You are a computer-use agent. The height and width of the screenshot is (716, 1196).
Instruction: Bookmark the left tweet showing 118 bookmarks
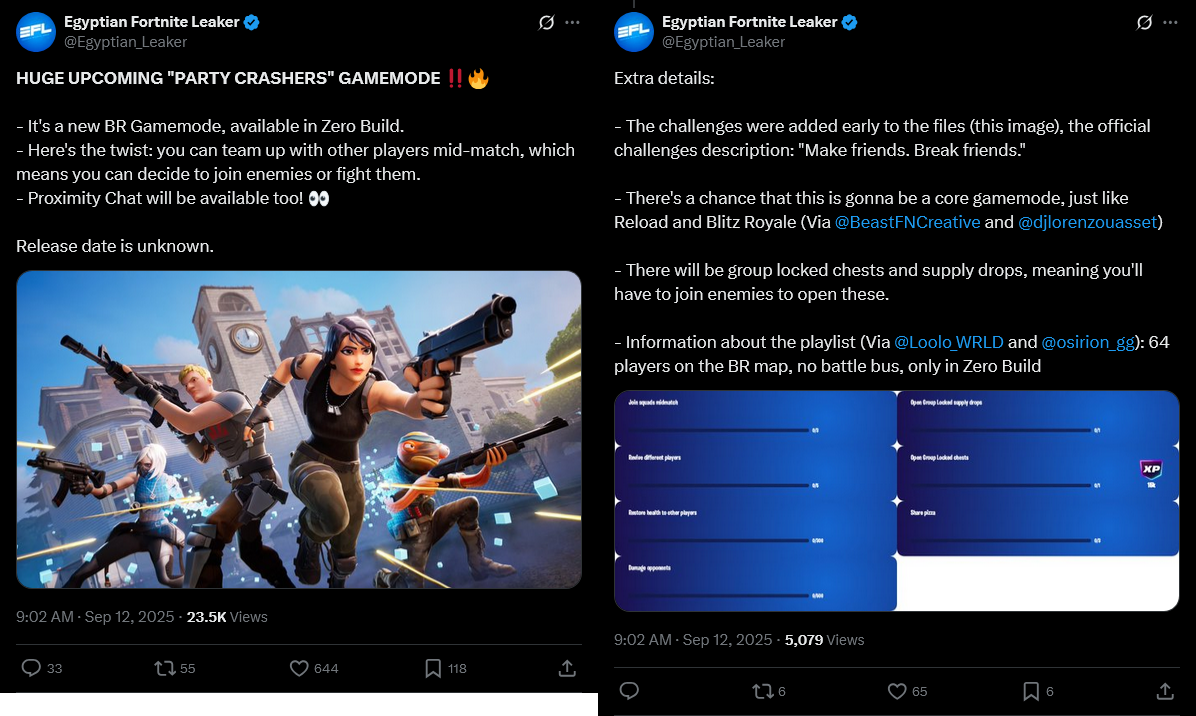coord(432,669)
